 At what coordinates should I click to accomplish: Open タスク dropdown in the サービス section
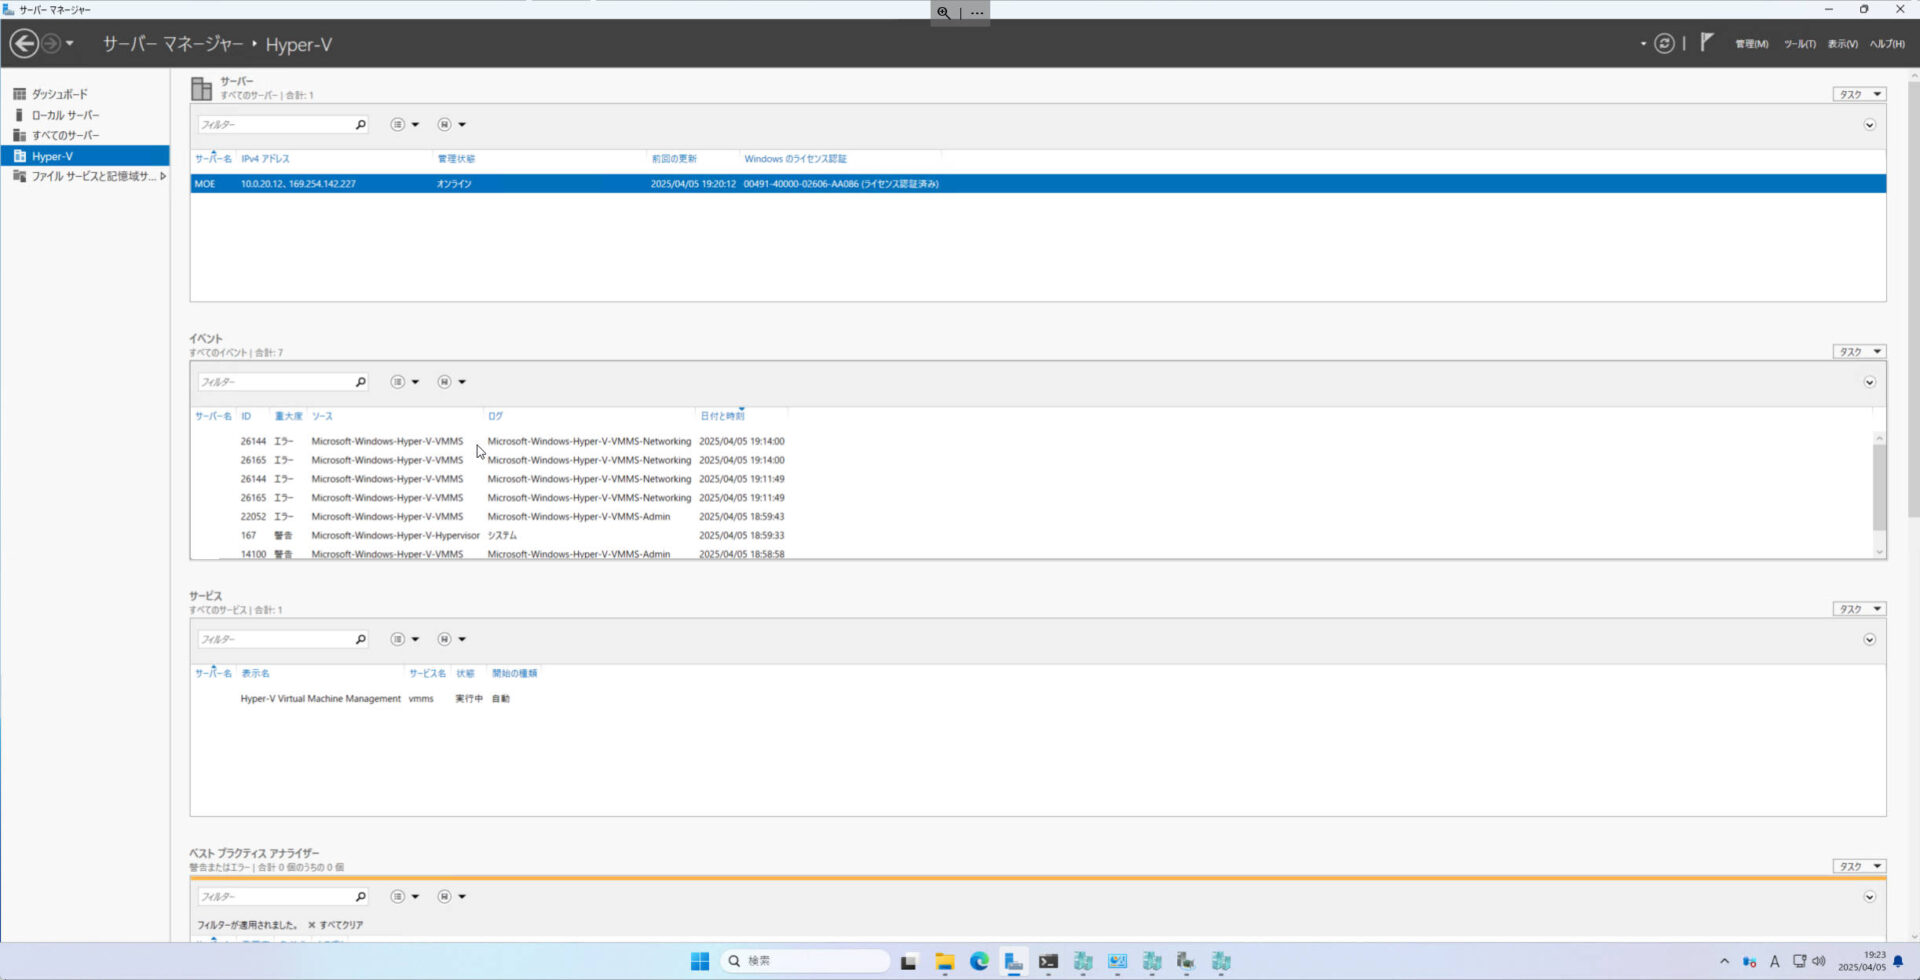point(1859,609)
